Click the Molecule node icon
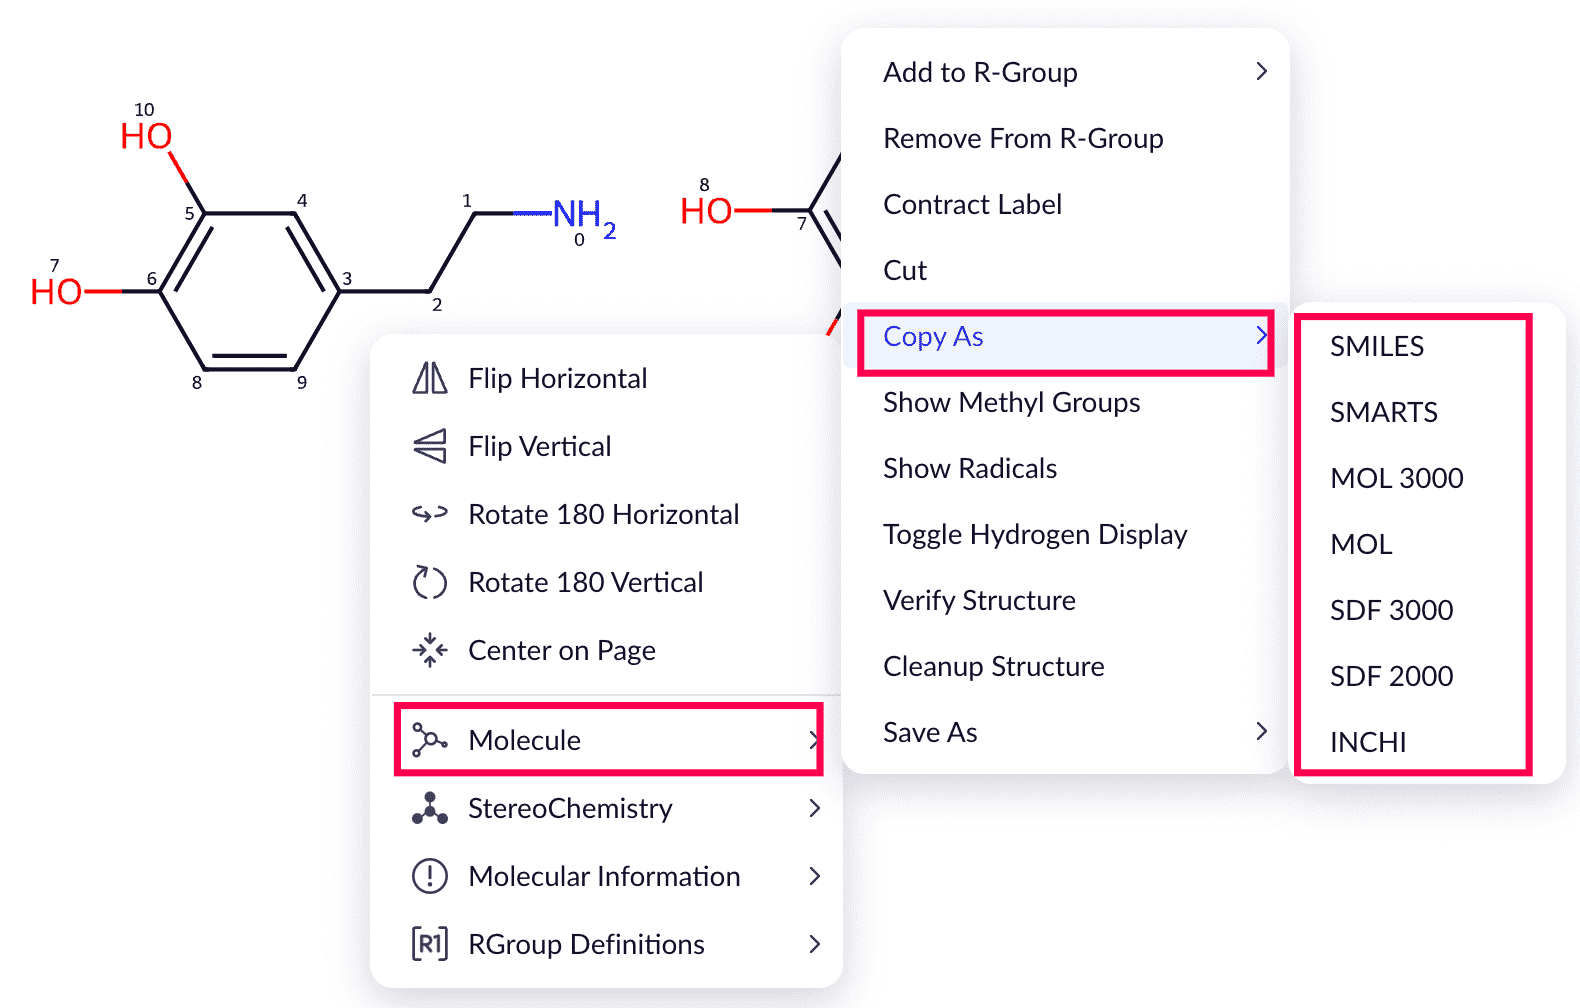 [x=430, y=740]
